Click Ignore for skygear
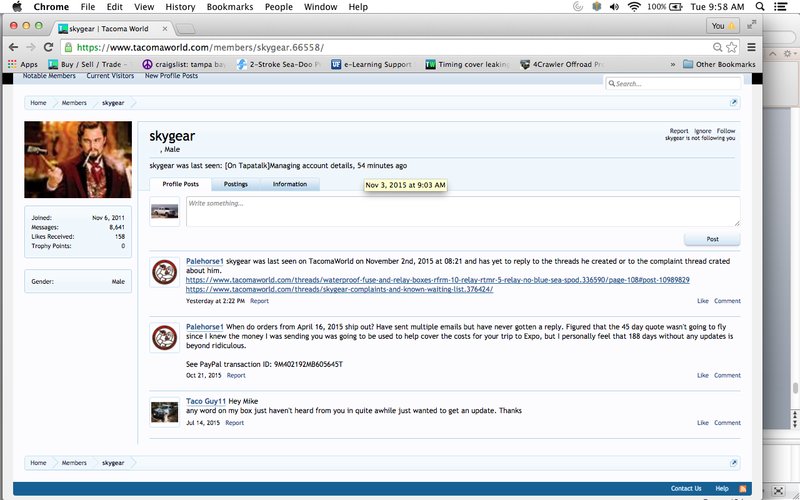Viewport: 800px width, 500px height. click(x=703, y=131)
